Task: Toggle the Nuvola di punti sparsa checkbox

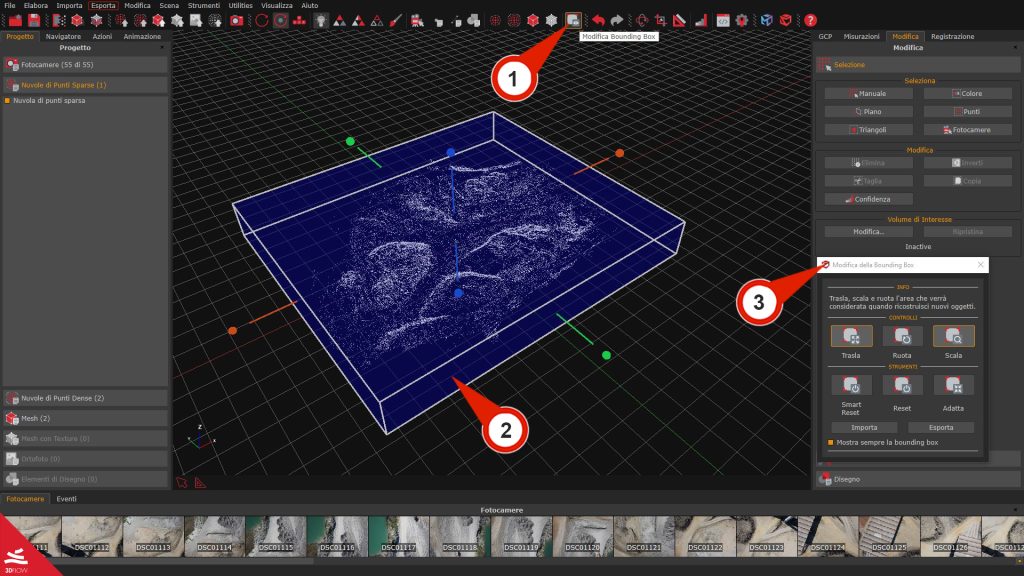Action: point(7,101)
